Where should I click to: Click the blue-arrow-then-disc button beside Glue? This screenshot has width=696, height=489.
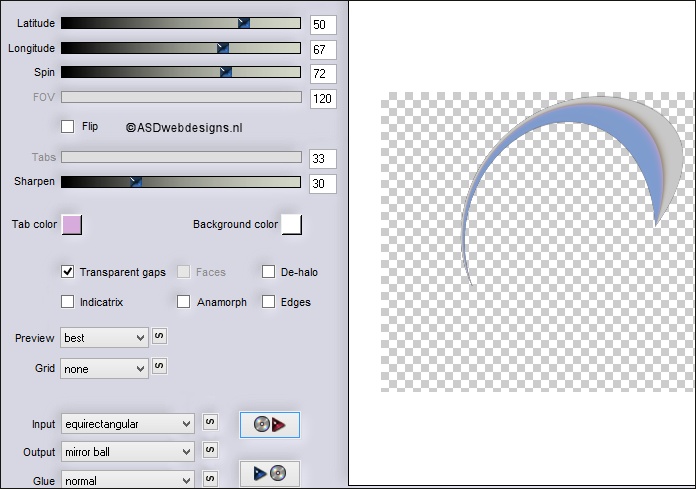click(x=269, y=473)
